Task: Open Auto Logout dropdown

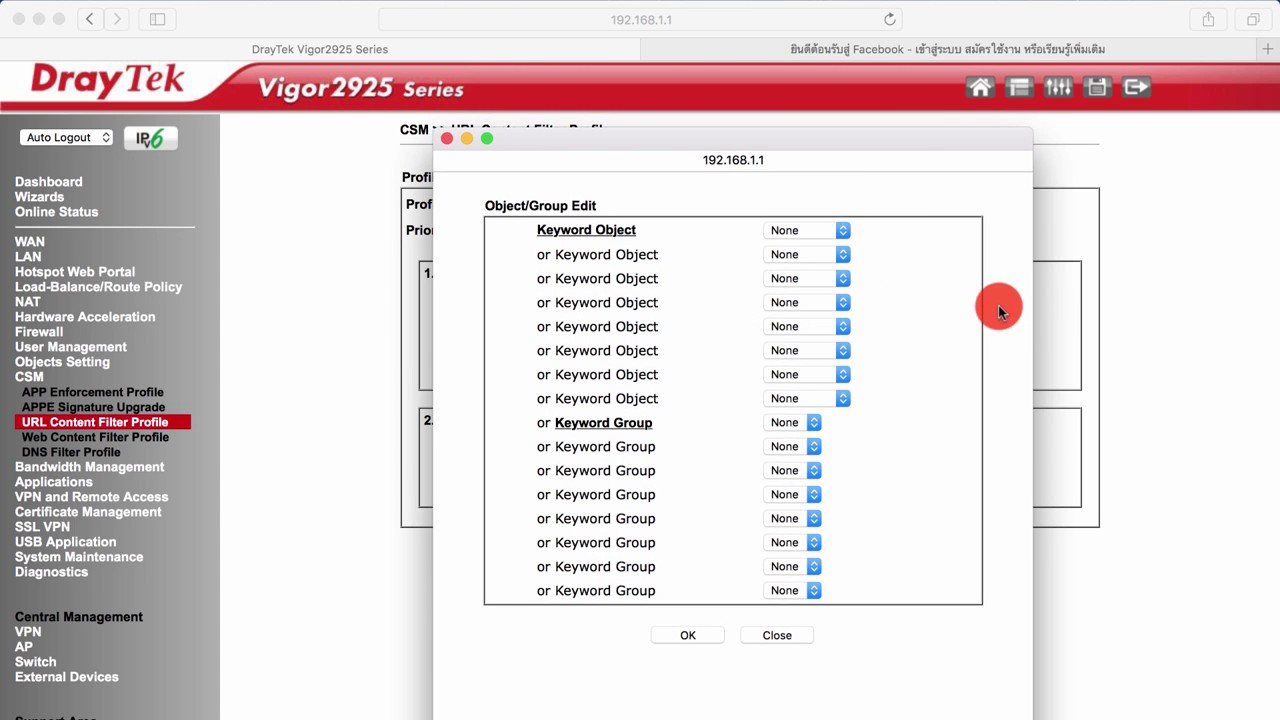Action: coord(66,138)
